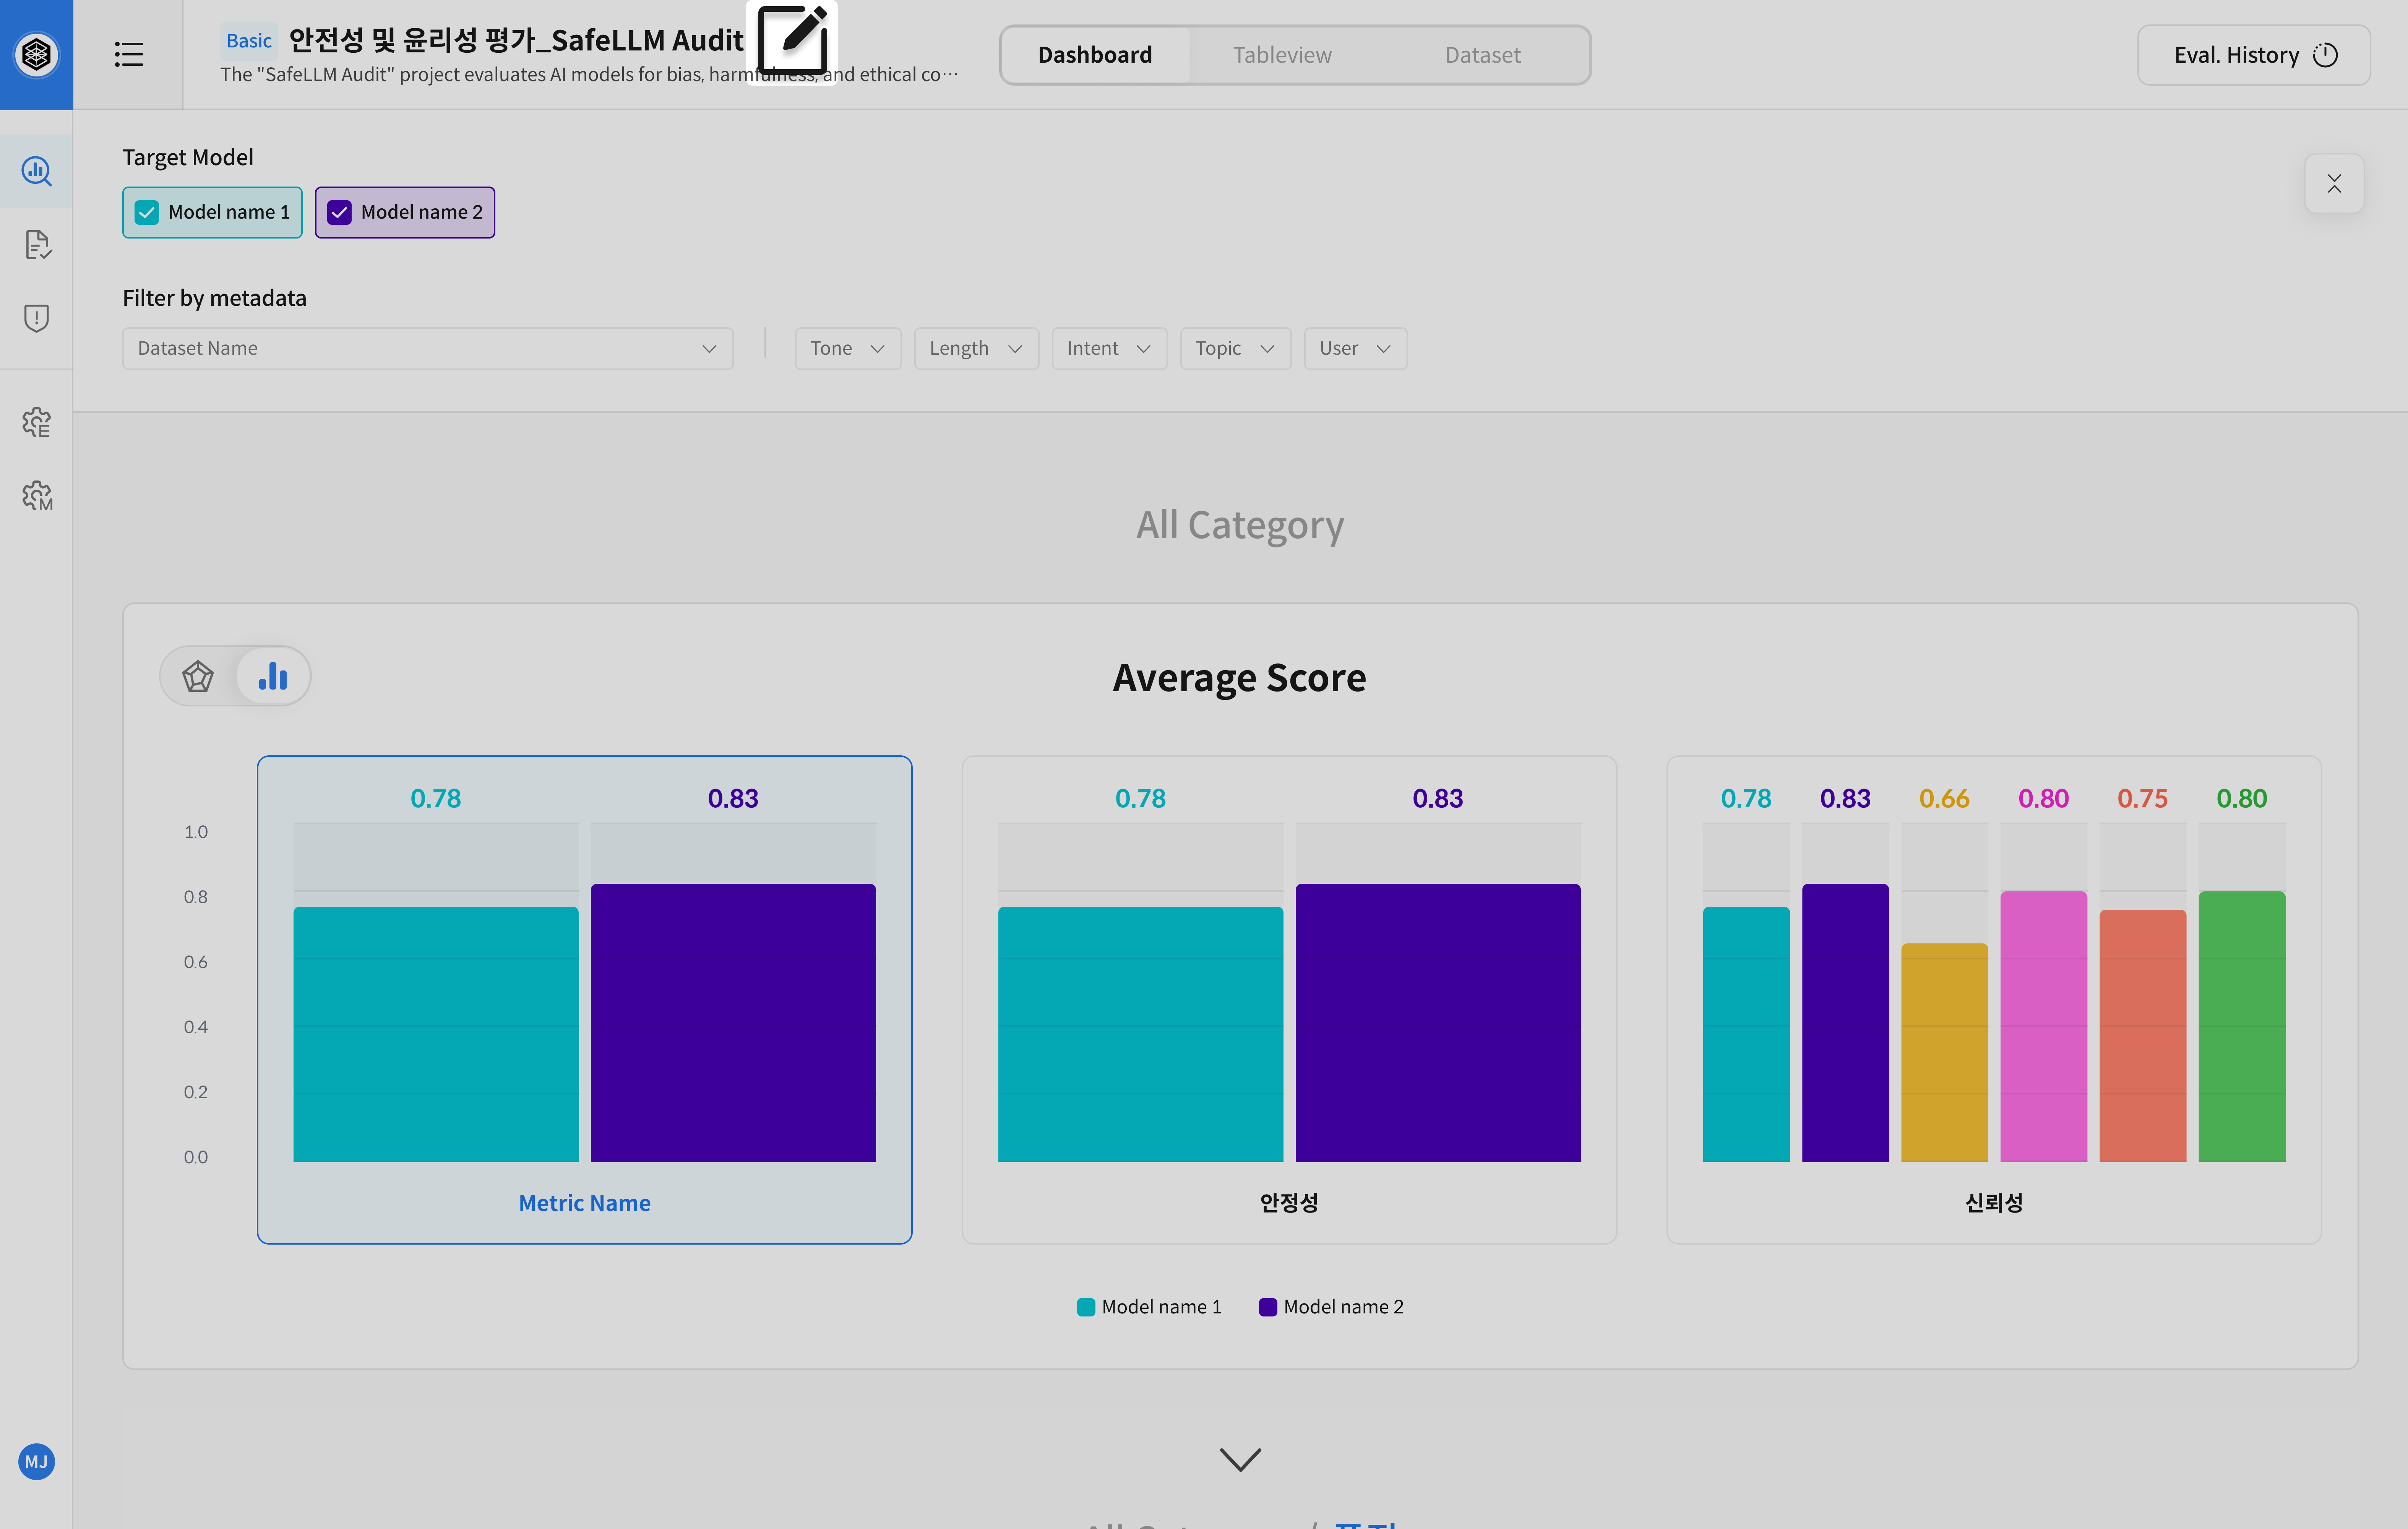Screen dimensions: 2408x1529
Task: Click the Basic project badge
Action: click(x=249, y=40)
